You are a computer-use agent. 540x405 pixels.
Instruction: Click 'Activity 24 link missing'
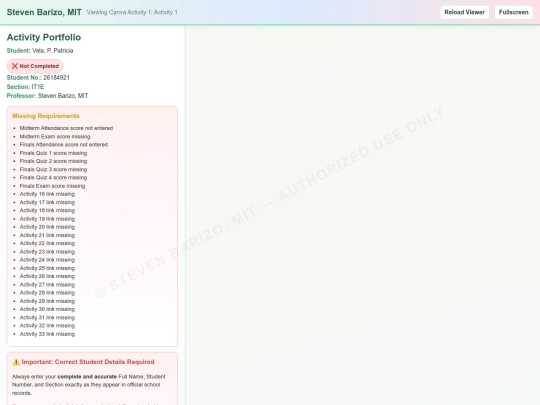(x=47, y=260)
